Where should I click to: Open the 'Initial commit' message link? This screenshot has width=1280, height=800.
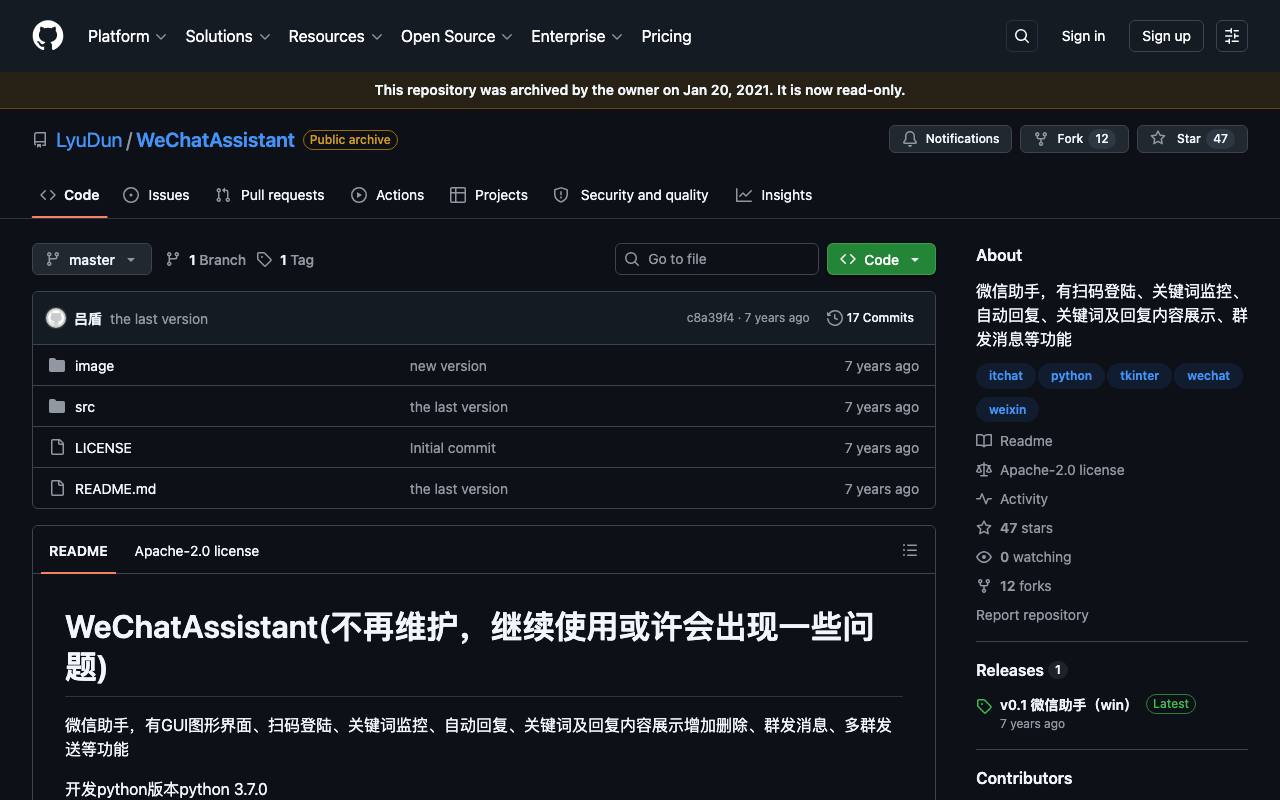coord(453,448)
